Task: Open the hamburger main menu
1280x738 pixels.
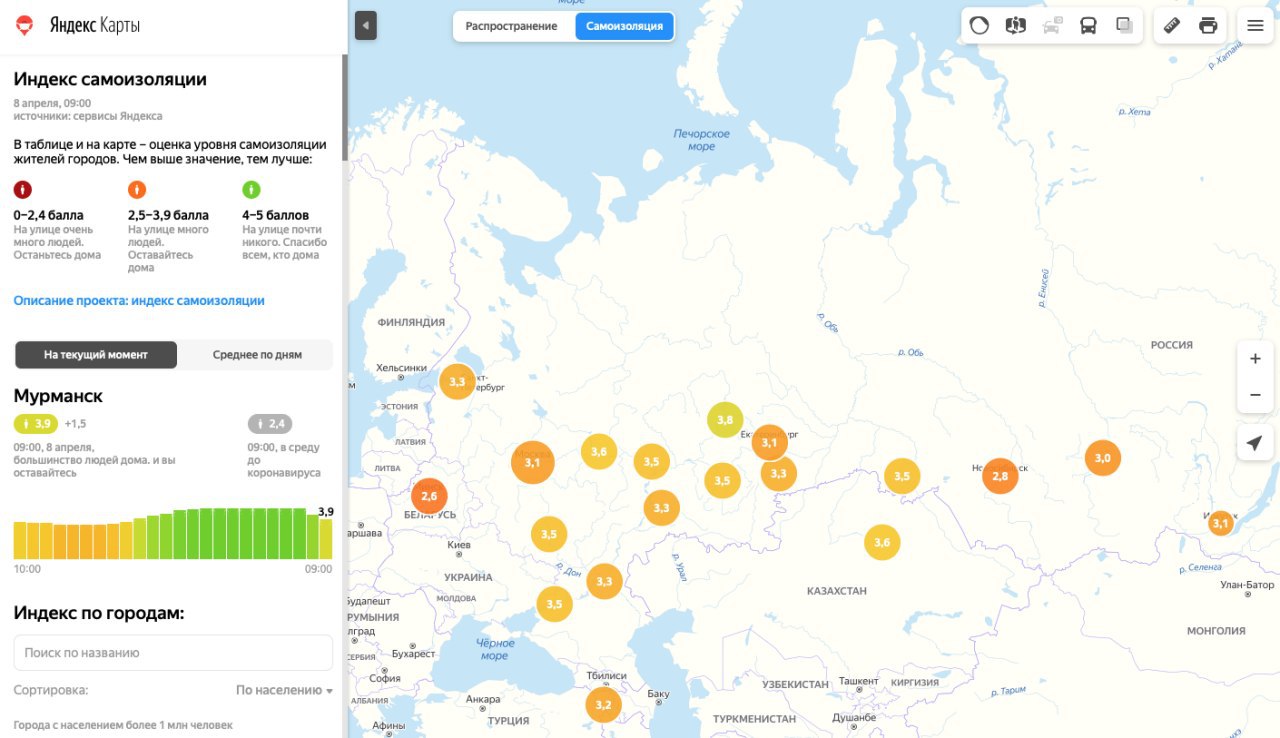Action: [x=1255, y=26]
